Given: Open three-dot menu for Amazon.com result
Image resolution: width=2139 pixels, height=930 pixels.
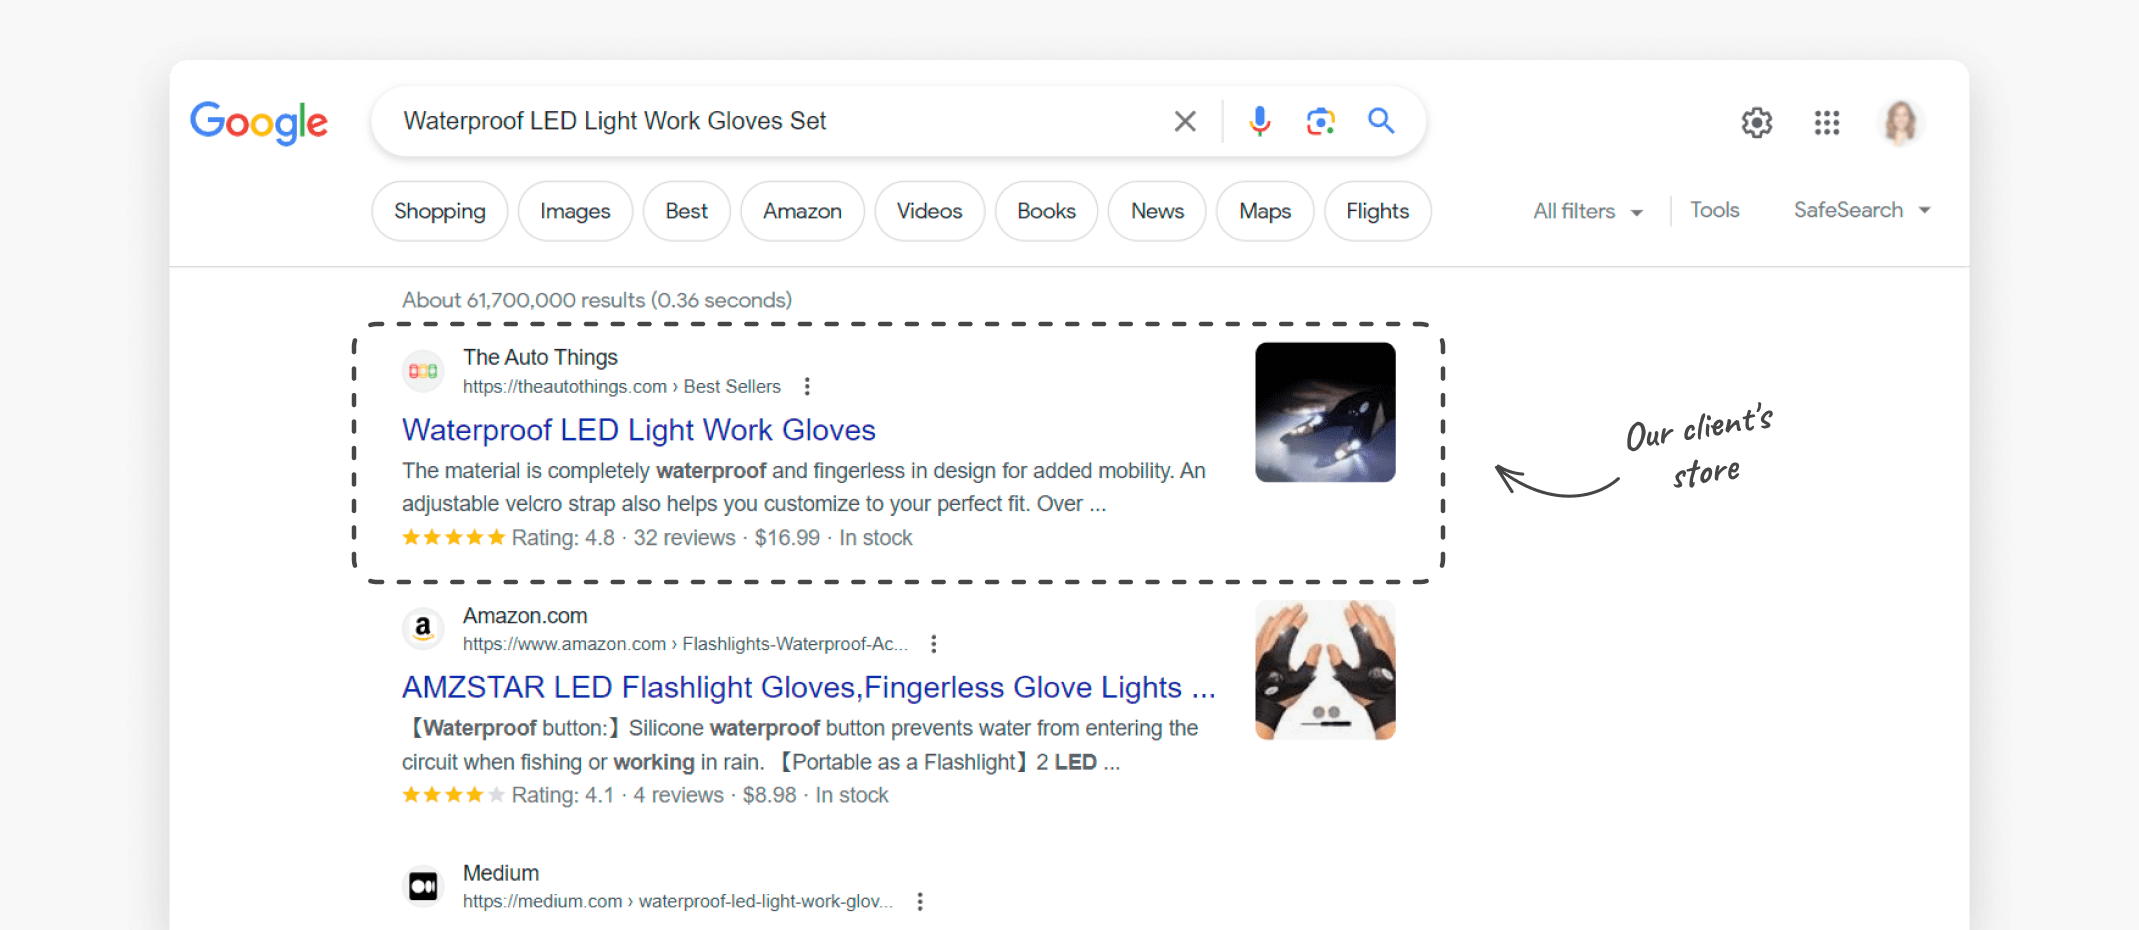Looking at the screenshot, I should pos(933,644).
